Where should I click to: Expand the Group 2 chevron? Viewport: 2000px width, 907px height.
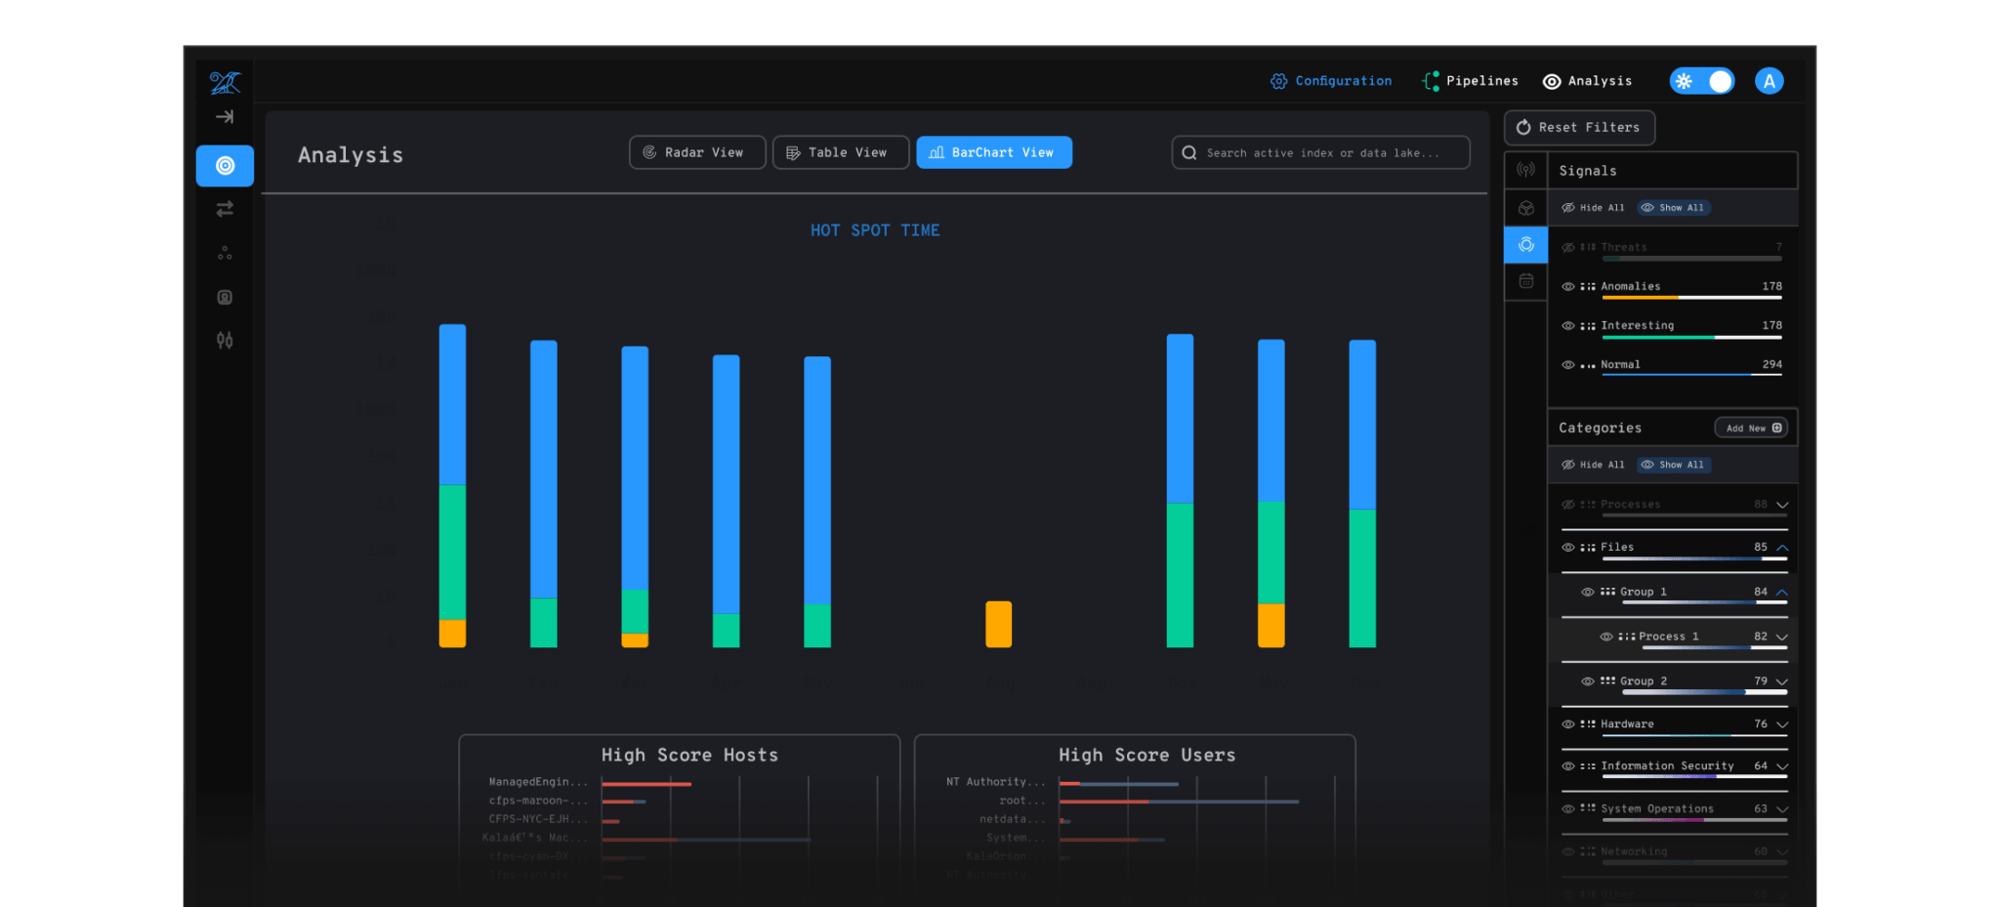click(x=1782, y=681)
